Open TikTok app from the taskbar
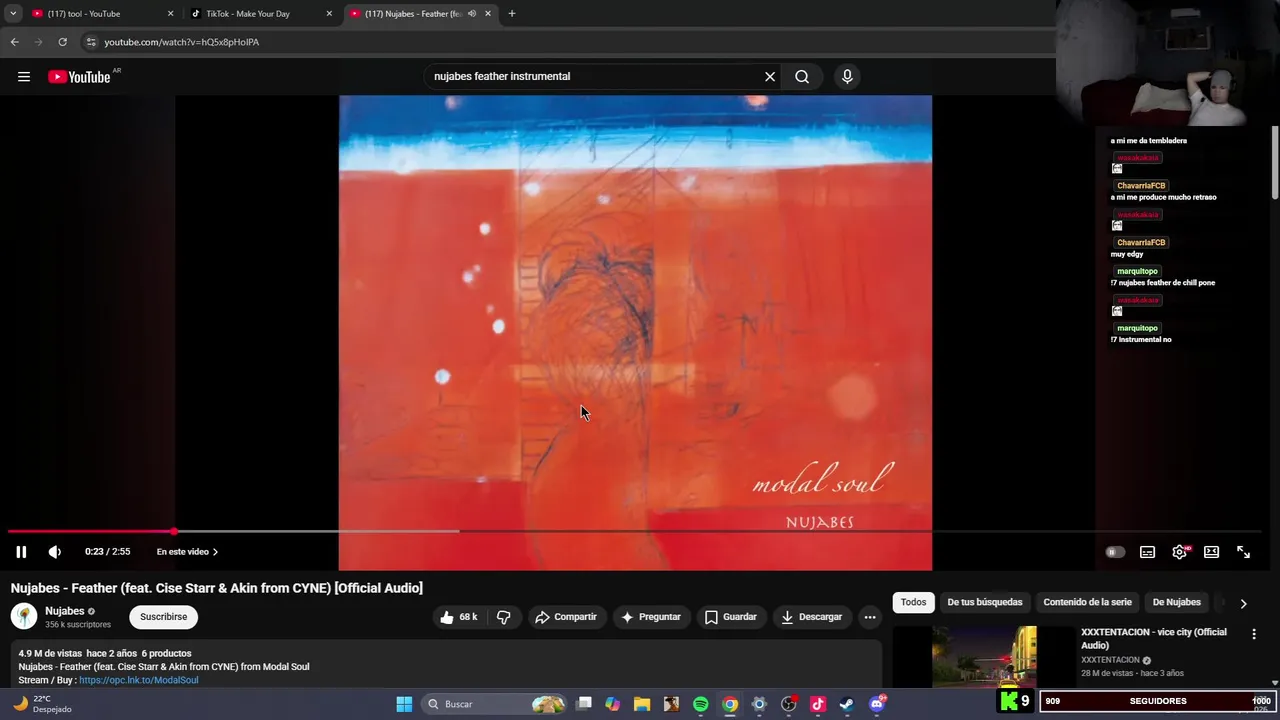1280x720 pixels. 818,704
